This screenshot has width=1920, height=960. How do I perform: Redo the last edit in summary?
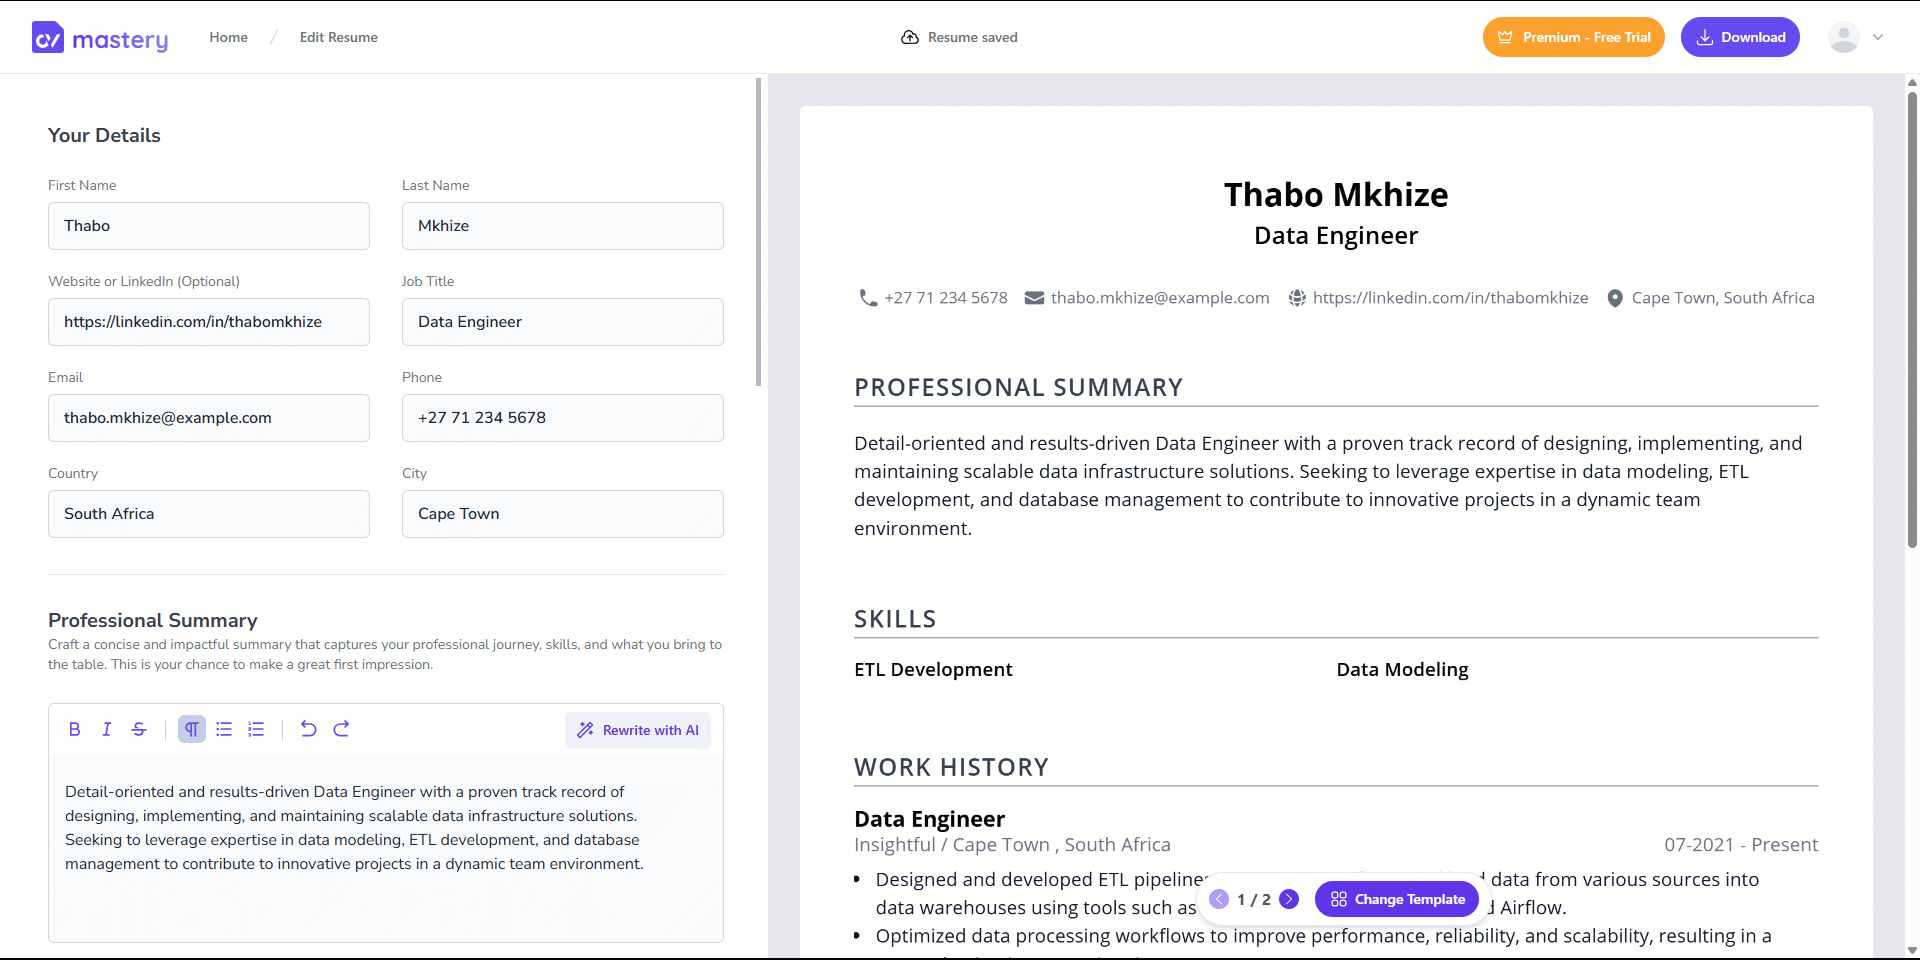pos(341,729)
